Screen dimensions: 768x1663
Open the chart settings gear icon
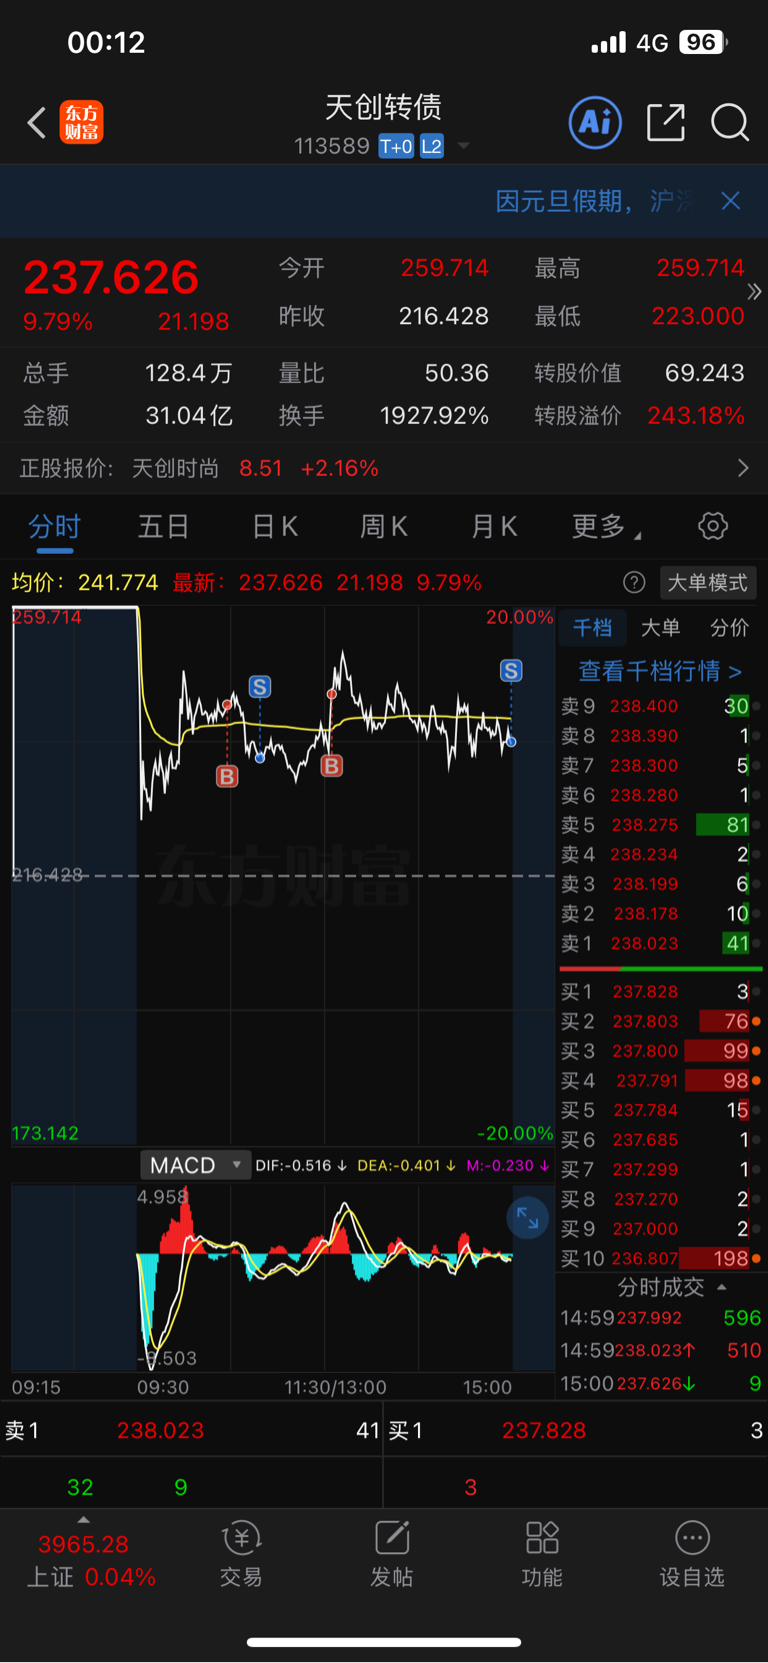point(713,526)
